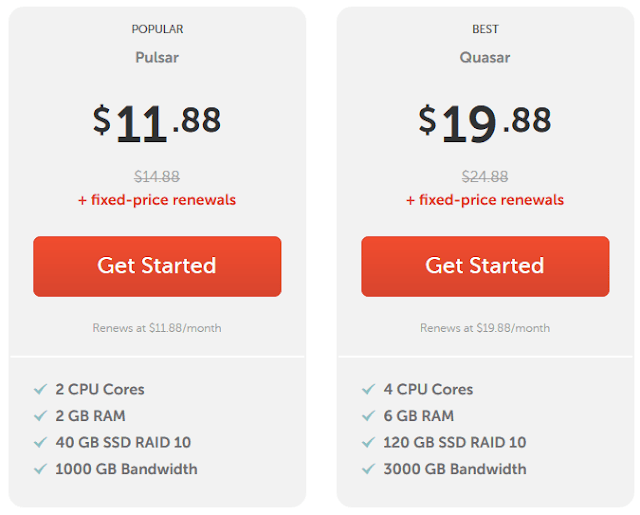Click Pulsar's fixed-price renewals text
The height and width of the screenshot is (515, 640).
point(157,200)
